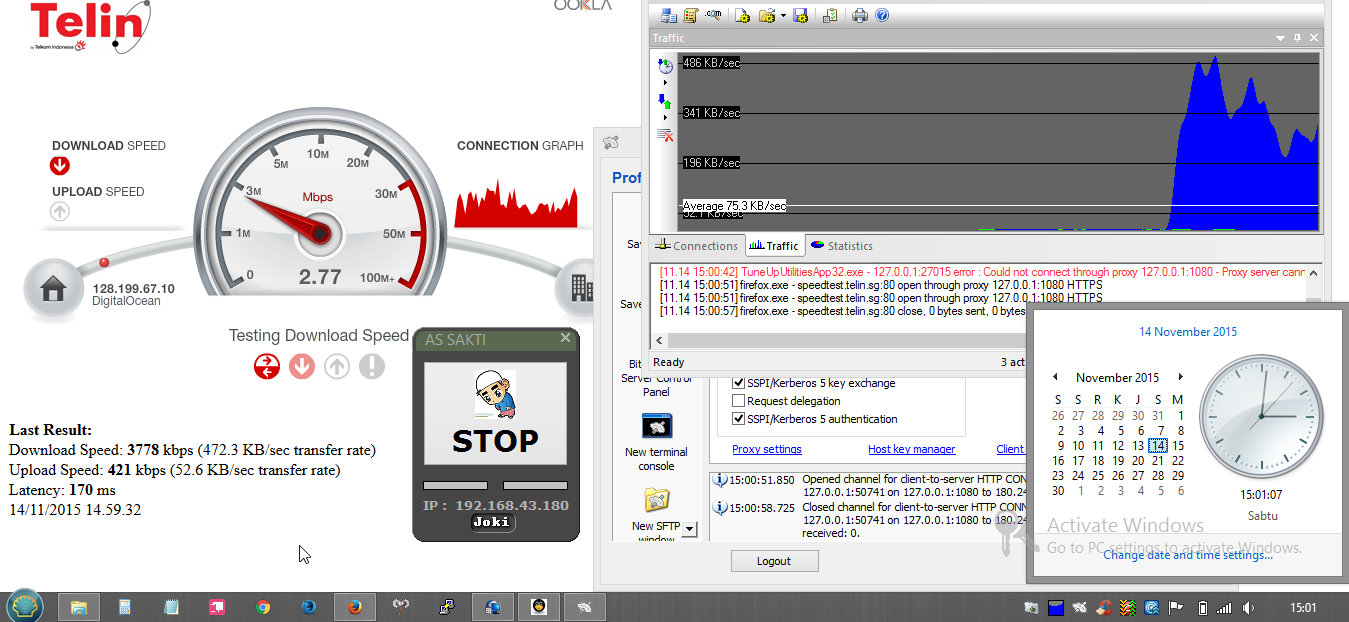This screenshot has height=622, width=1349.
Task: Click New Profile icon in Proxifier toolbar
Action: coord(742,15)
